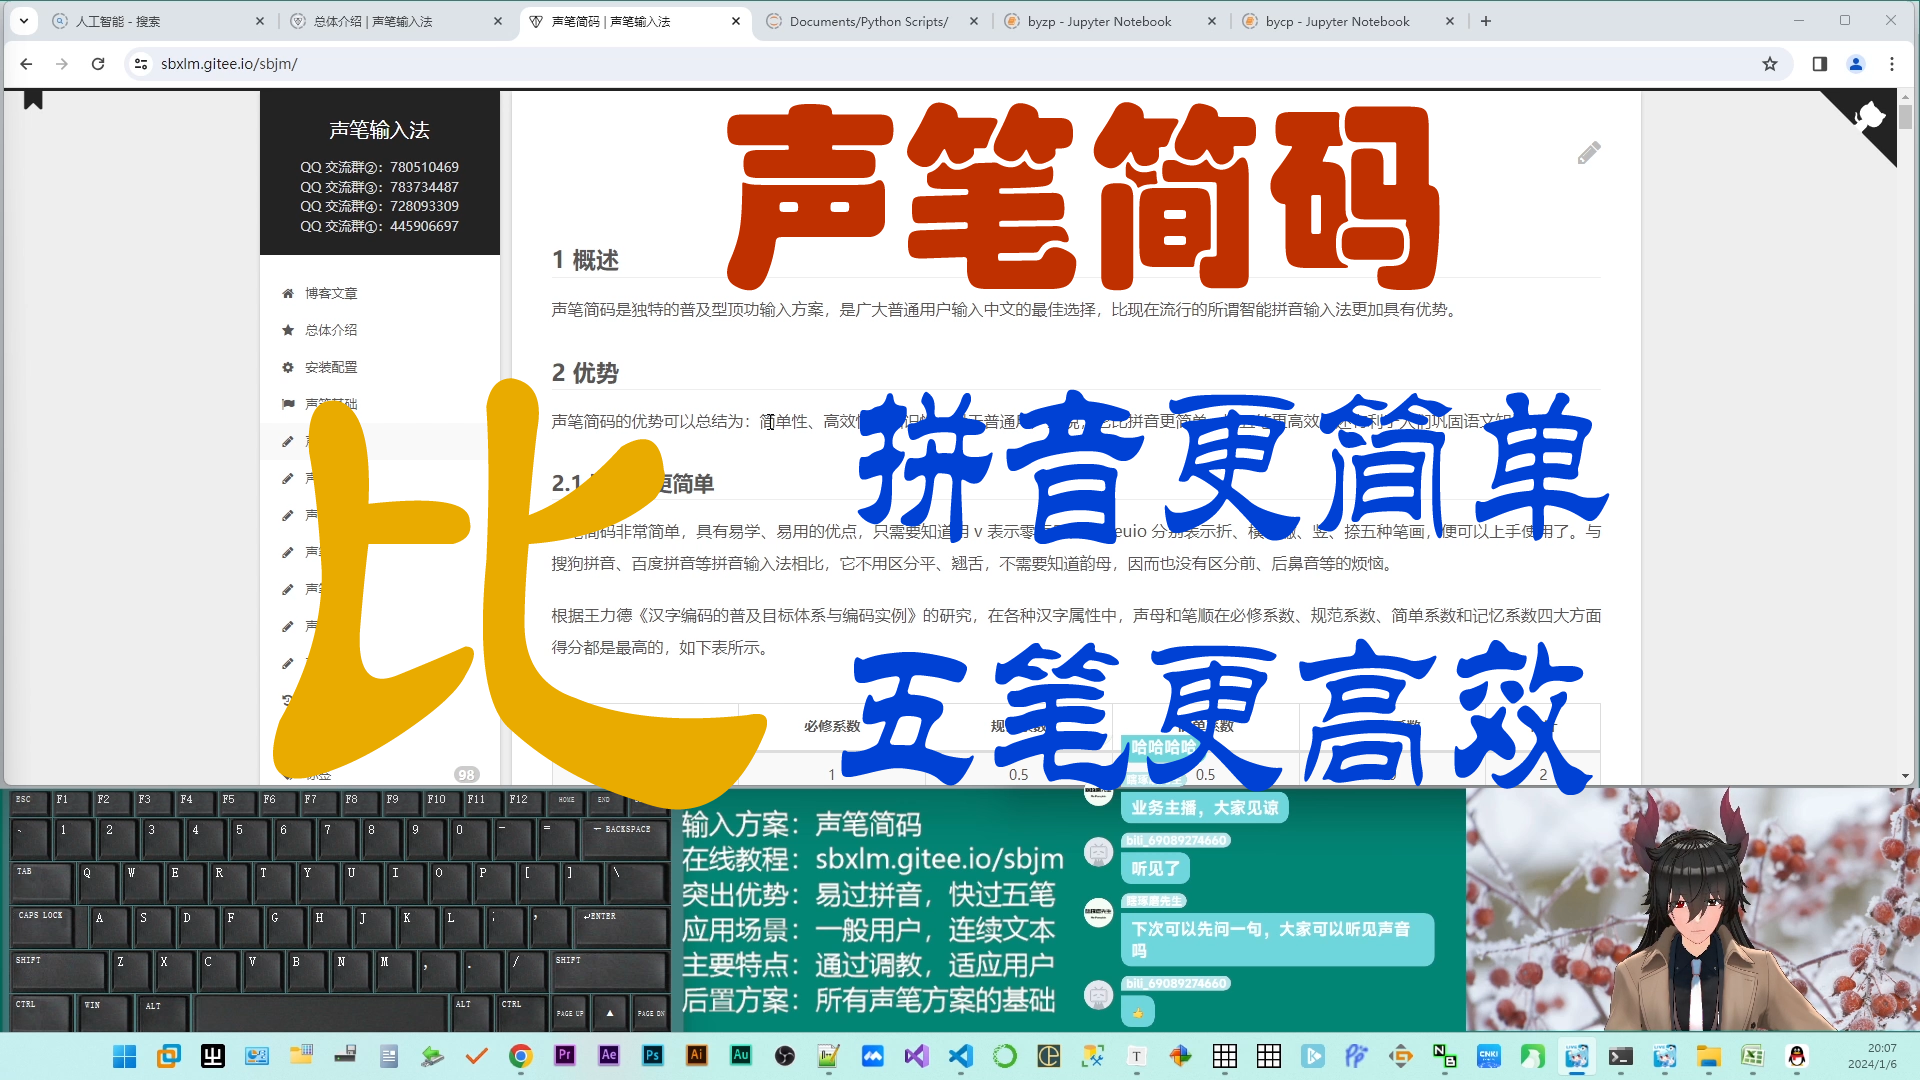Click QQ group number 780510469
The image size is (1920, 1080).
tap(424, 167)
